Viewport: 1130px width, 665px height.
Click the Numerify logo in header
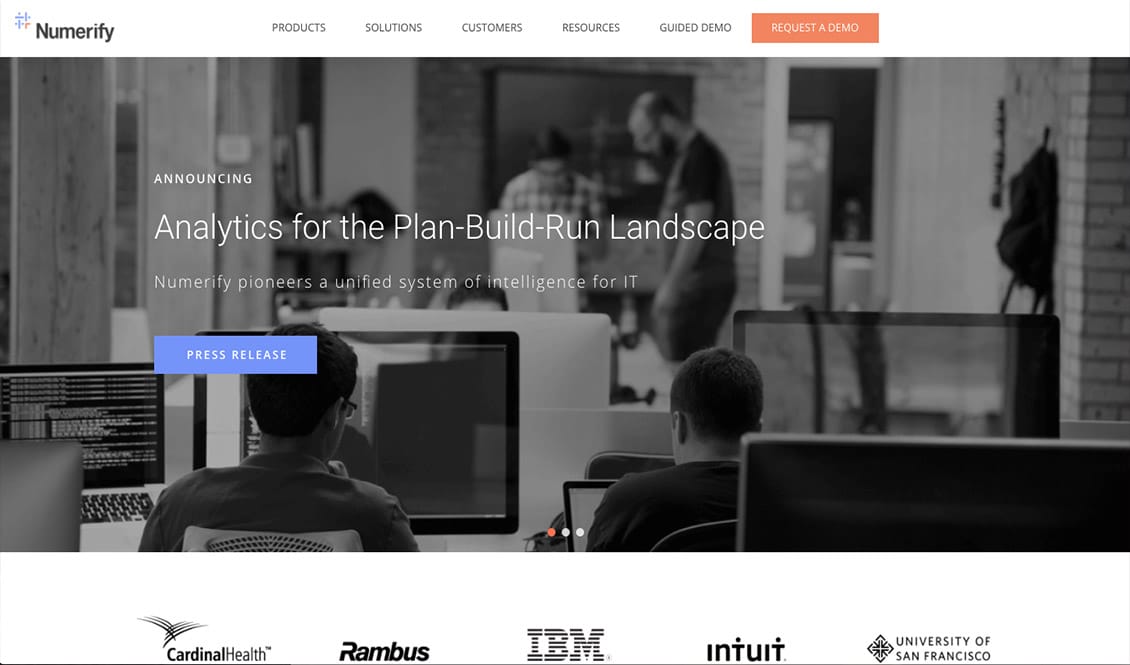(x=65, y=28)
